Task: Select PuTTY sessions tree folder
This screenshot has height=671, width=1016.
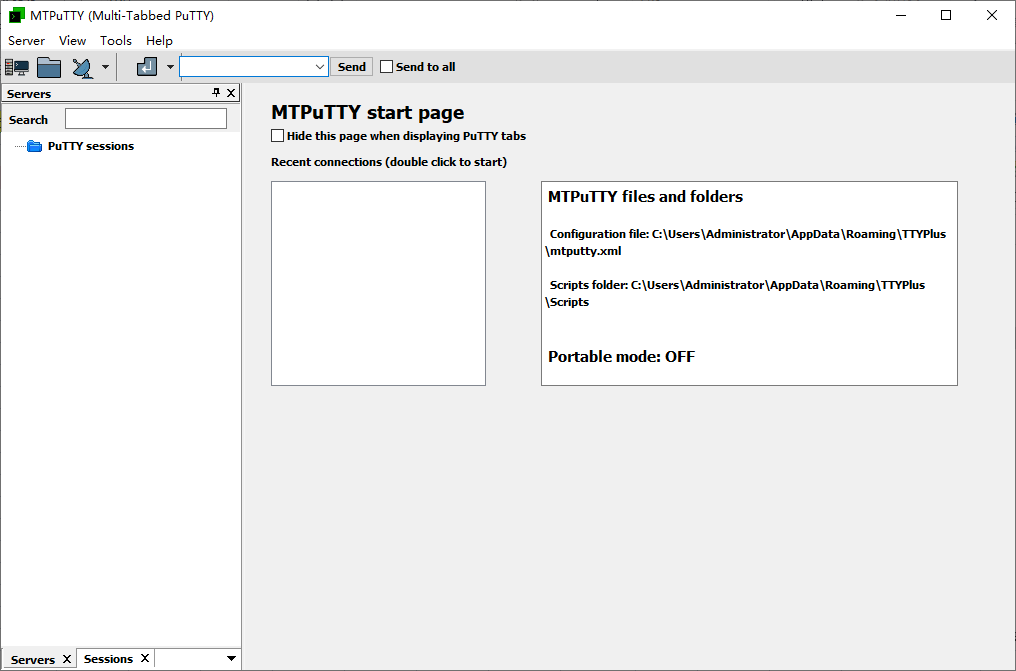Action: tap(91, 146)
